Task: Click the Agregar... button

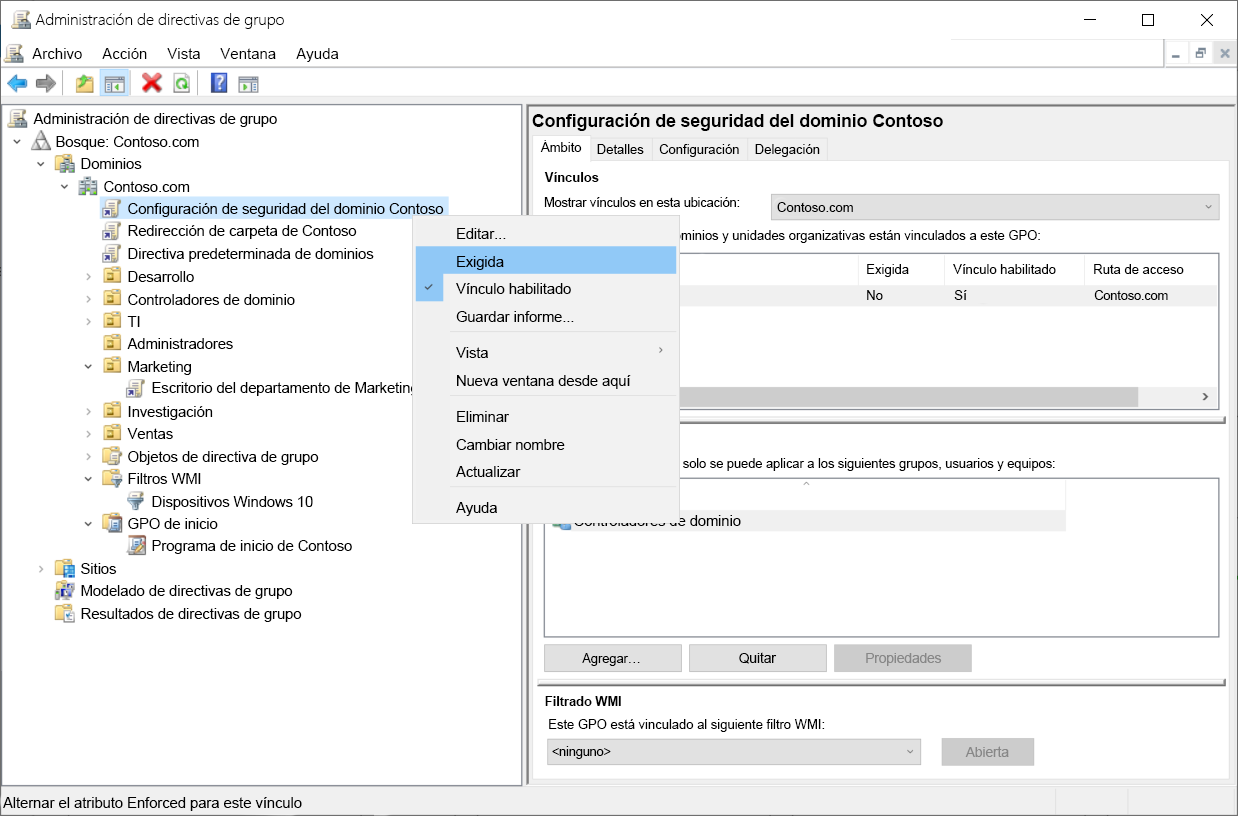Action: [x=613, y=658]
